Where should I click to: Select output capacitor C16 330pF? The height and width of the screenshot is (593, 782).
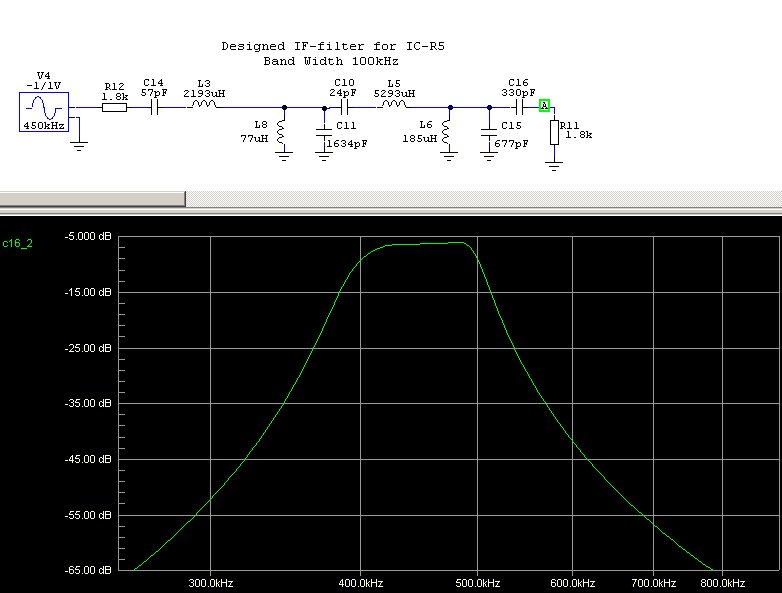tap(519, 107)
